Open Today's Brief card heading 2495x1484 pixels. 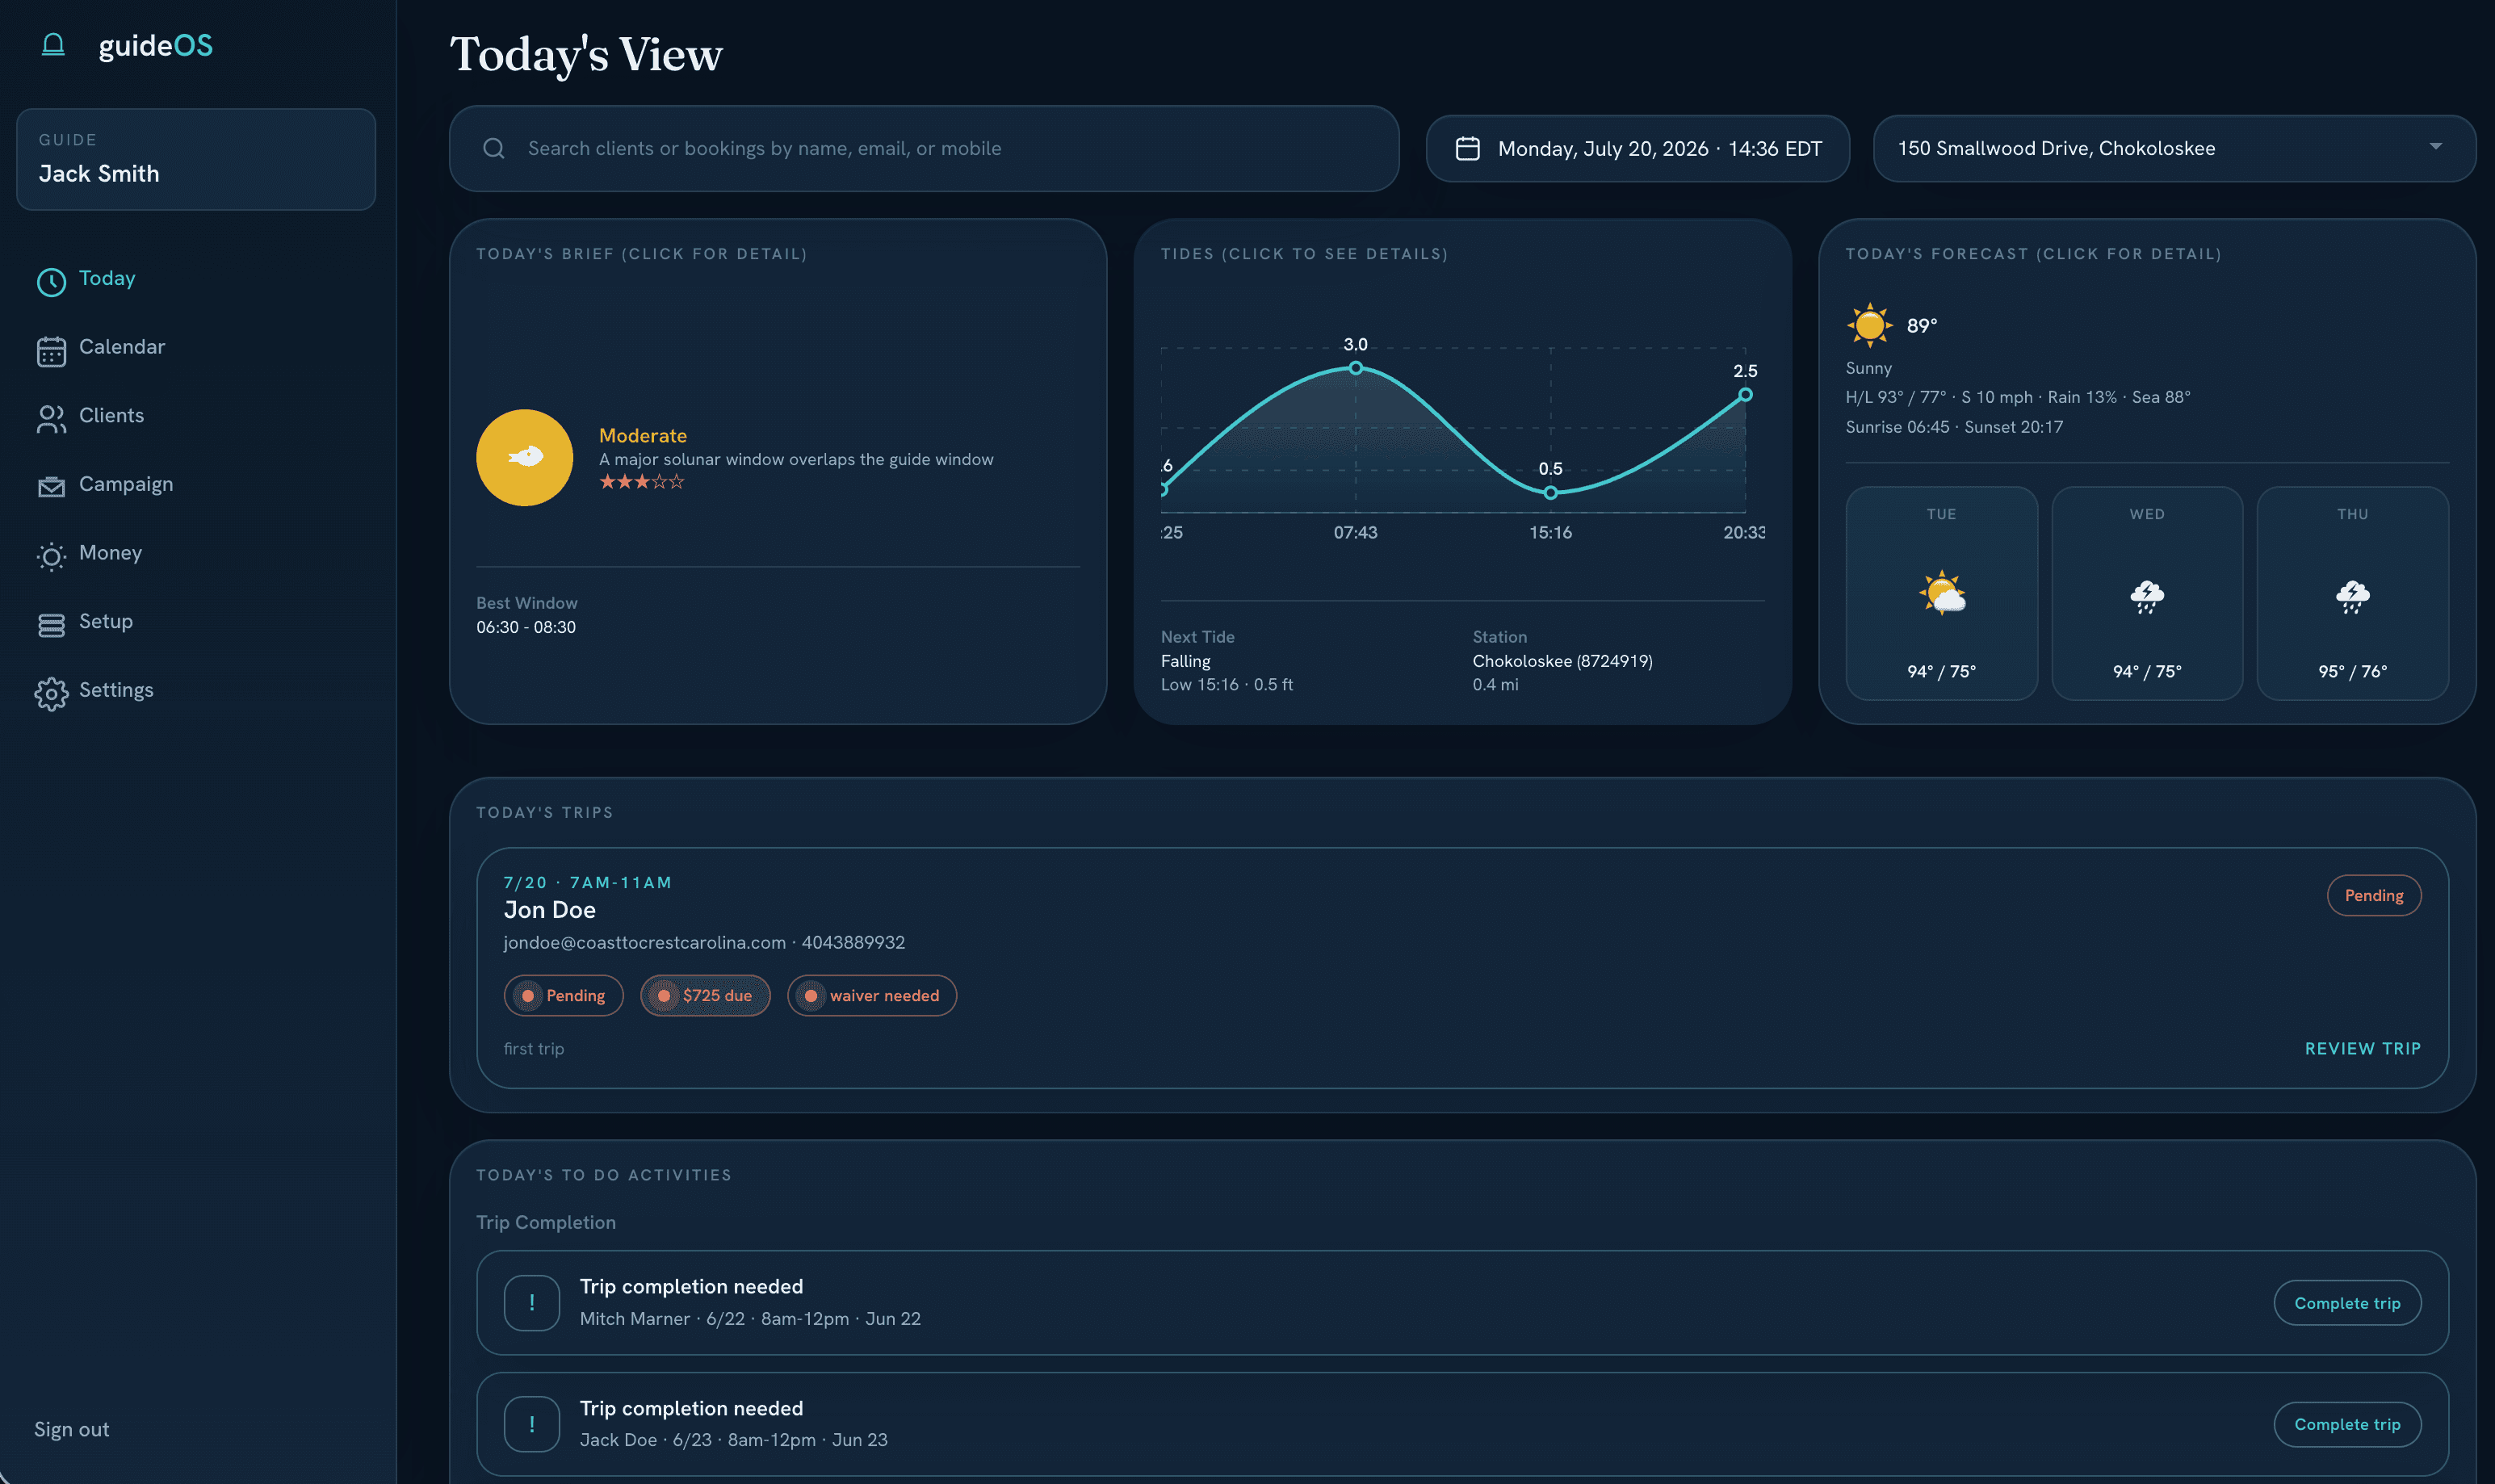pos(641,254)
